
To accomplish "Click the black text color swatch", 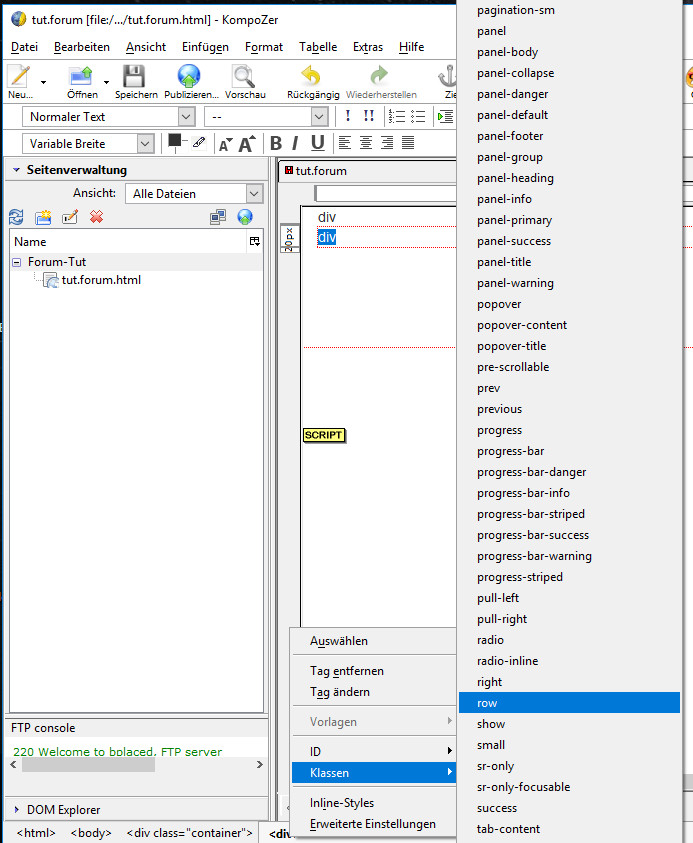I will tap(175, 141).
